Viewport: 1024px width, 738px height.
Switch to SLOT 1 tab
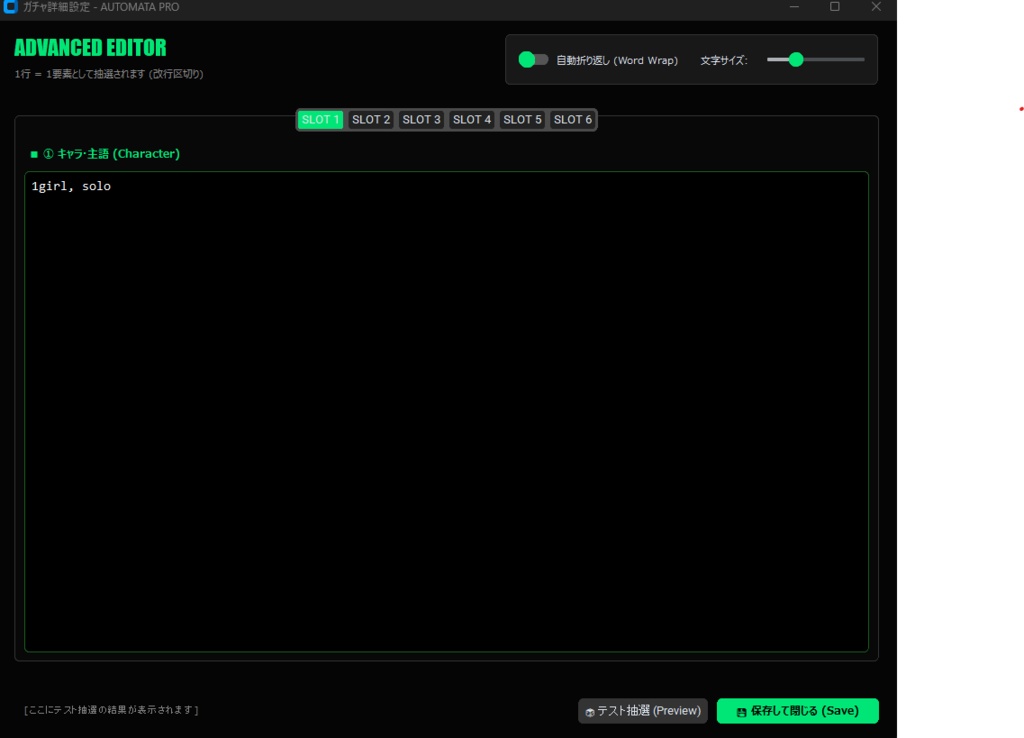pos(320,120)
